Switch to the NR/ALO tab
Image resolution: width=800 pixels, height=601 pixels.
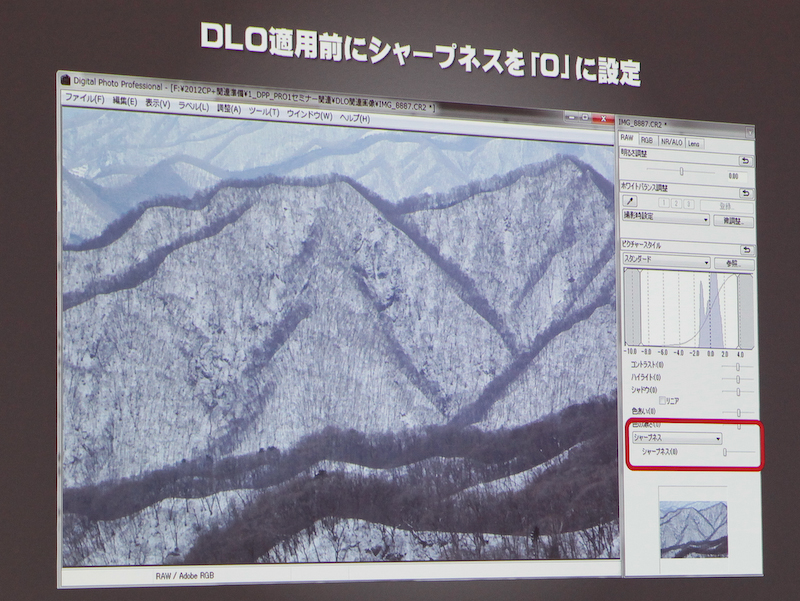point(670,142)
